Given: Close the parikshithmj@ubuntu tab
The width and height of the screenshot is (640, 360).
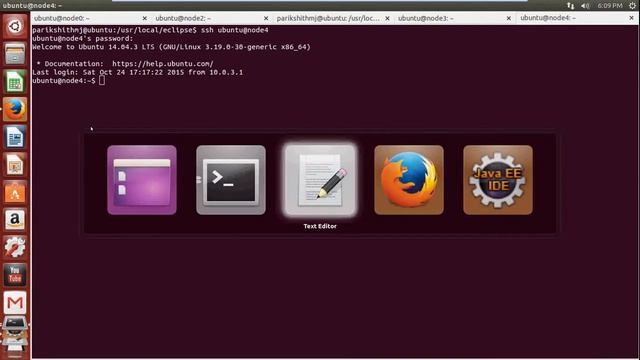Looking at the screenshot, I should tap(387, 18).
